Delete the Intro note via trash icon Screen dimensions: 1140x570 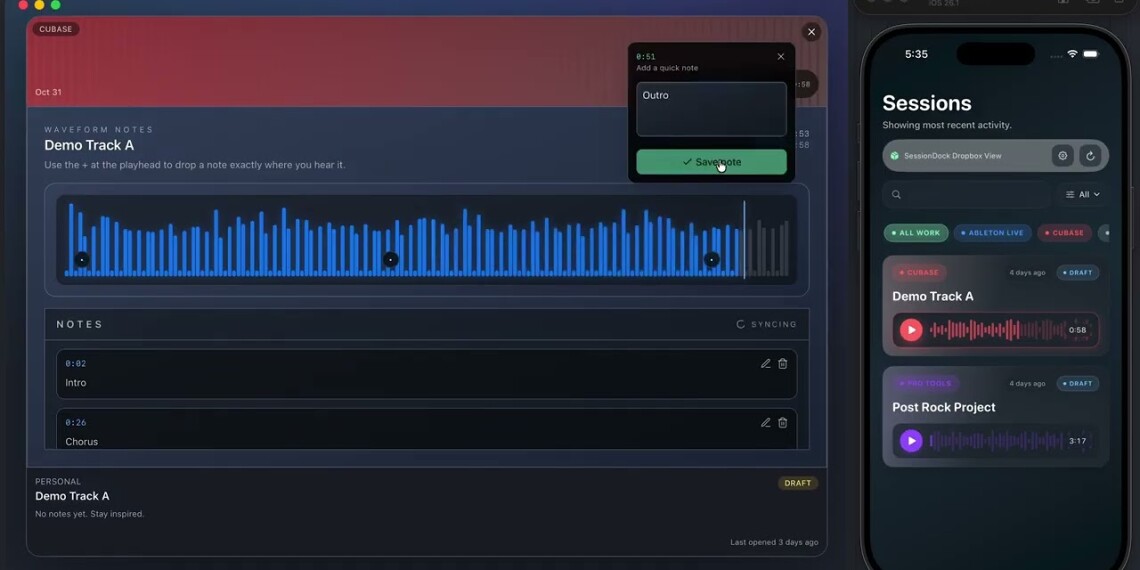point(783,364)
